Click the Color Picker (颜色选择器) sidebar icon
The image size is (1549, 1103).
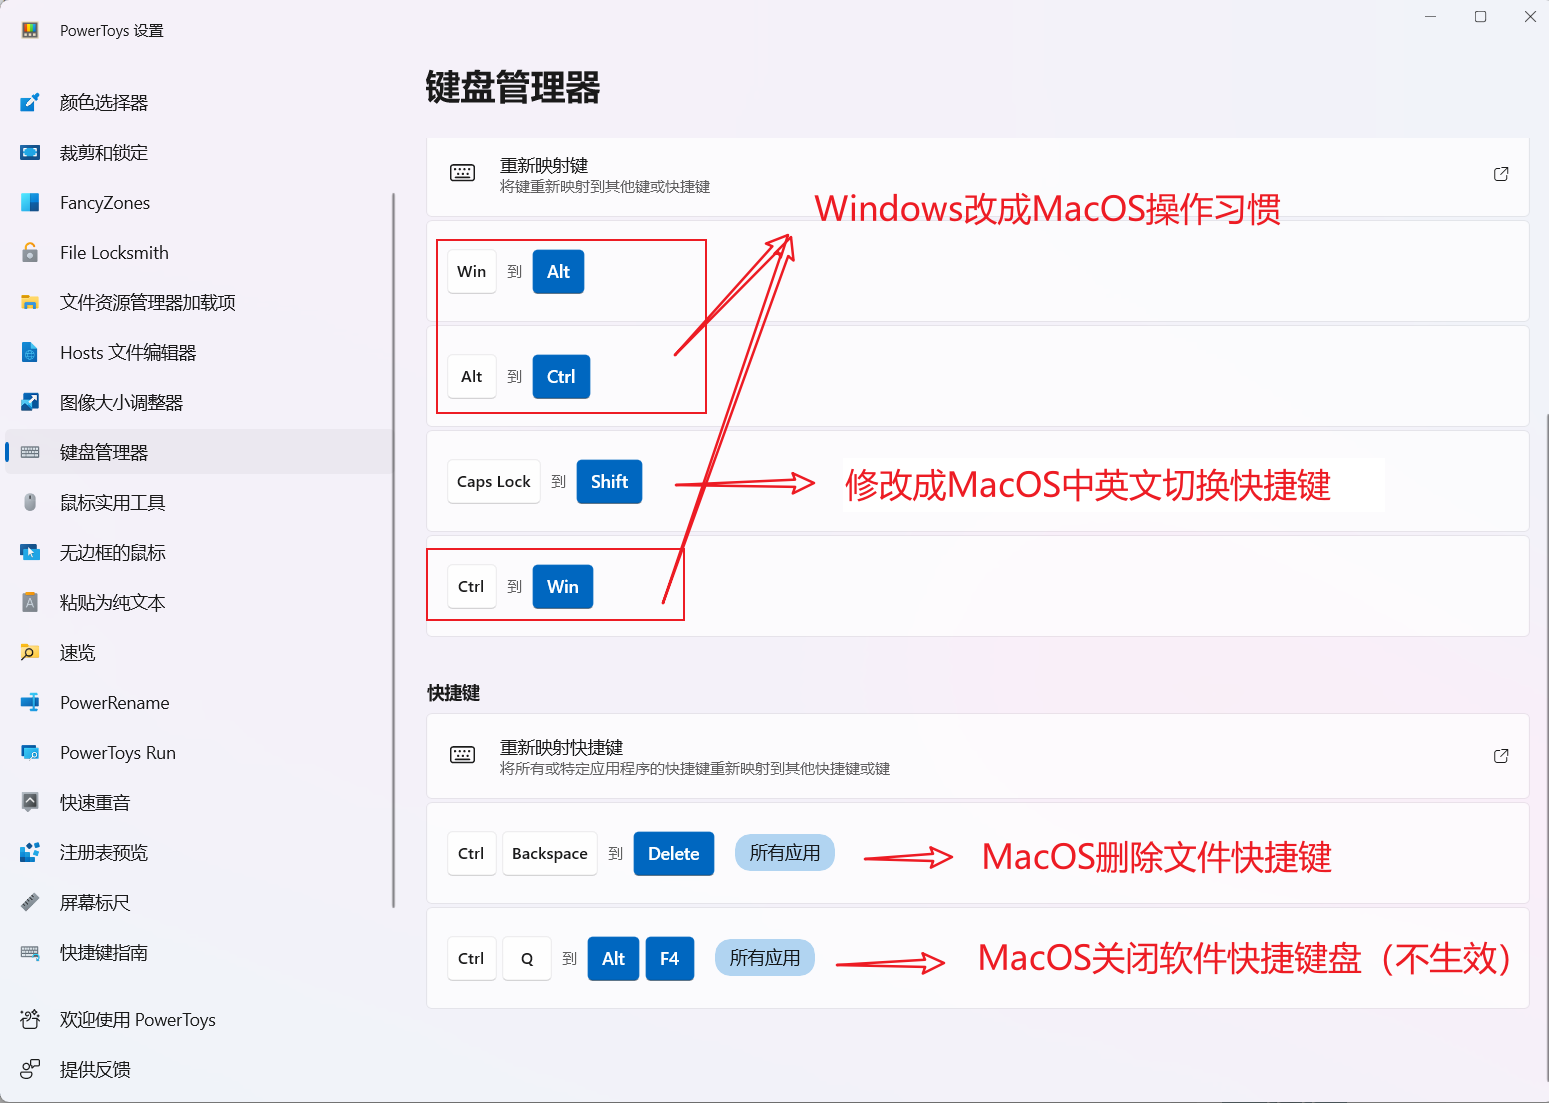(x=30, y=102)
